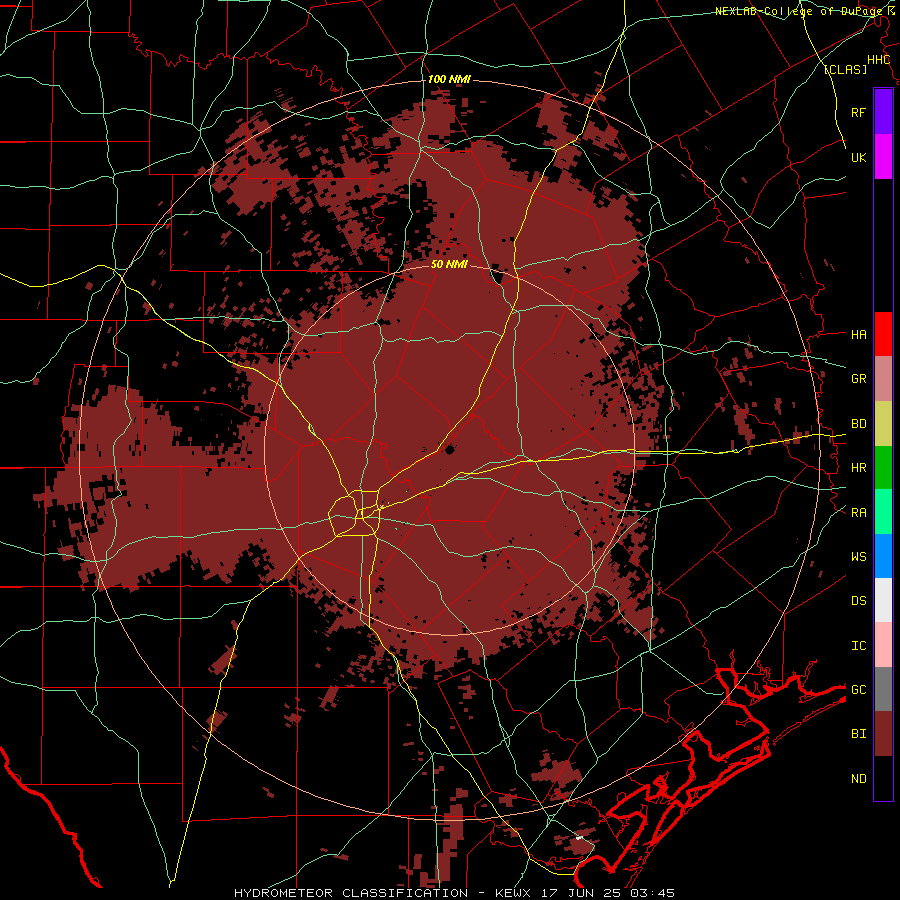This screenshot has width=900, height=900.
Task: Click the HHC product label
Action: 879,60
